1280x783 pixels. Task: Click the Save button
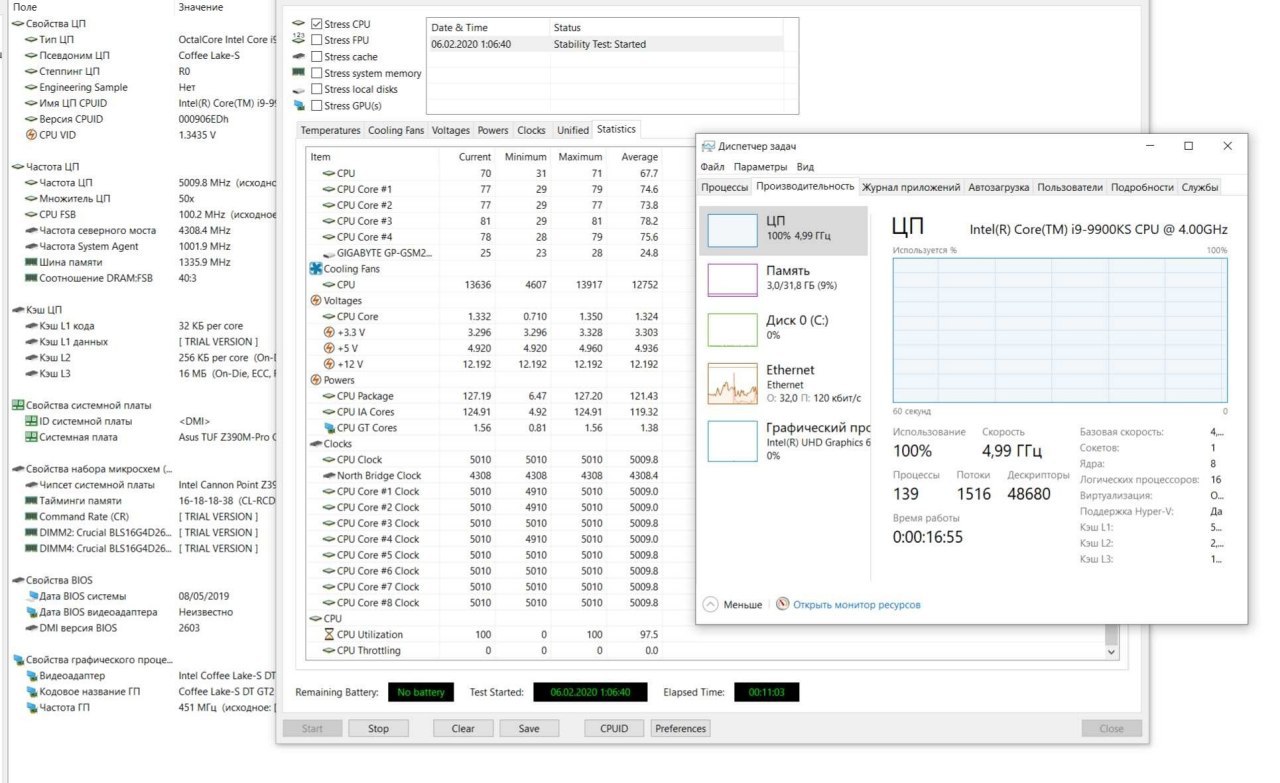coord(529,728)
